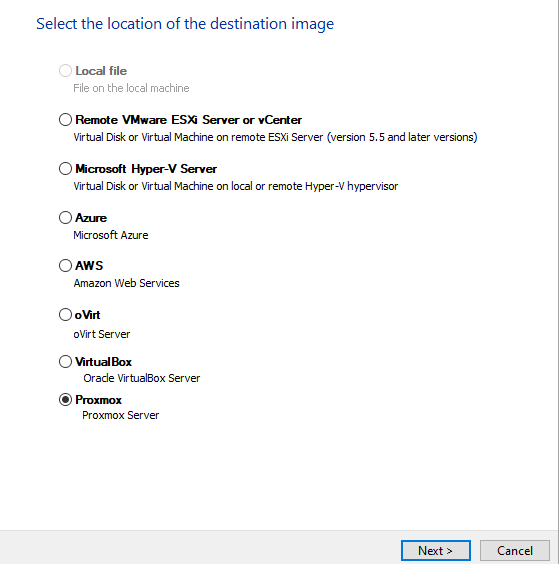Click the 'Select the location of the destination image' heading

coord(185,24)
